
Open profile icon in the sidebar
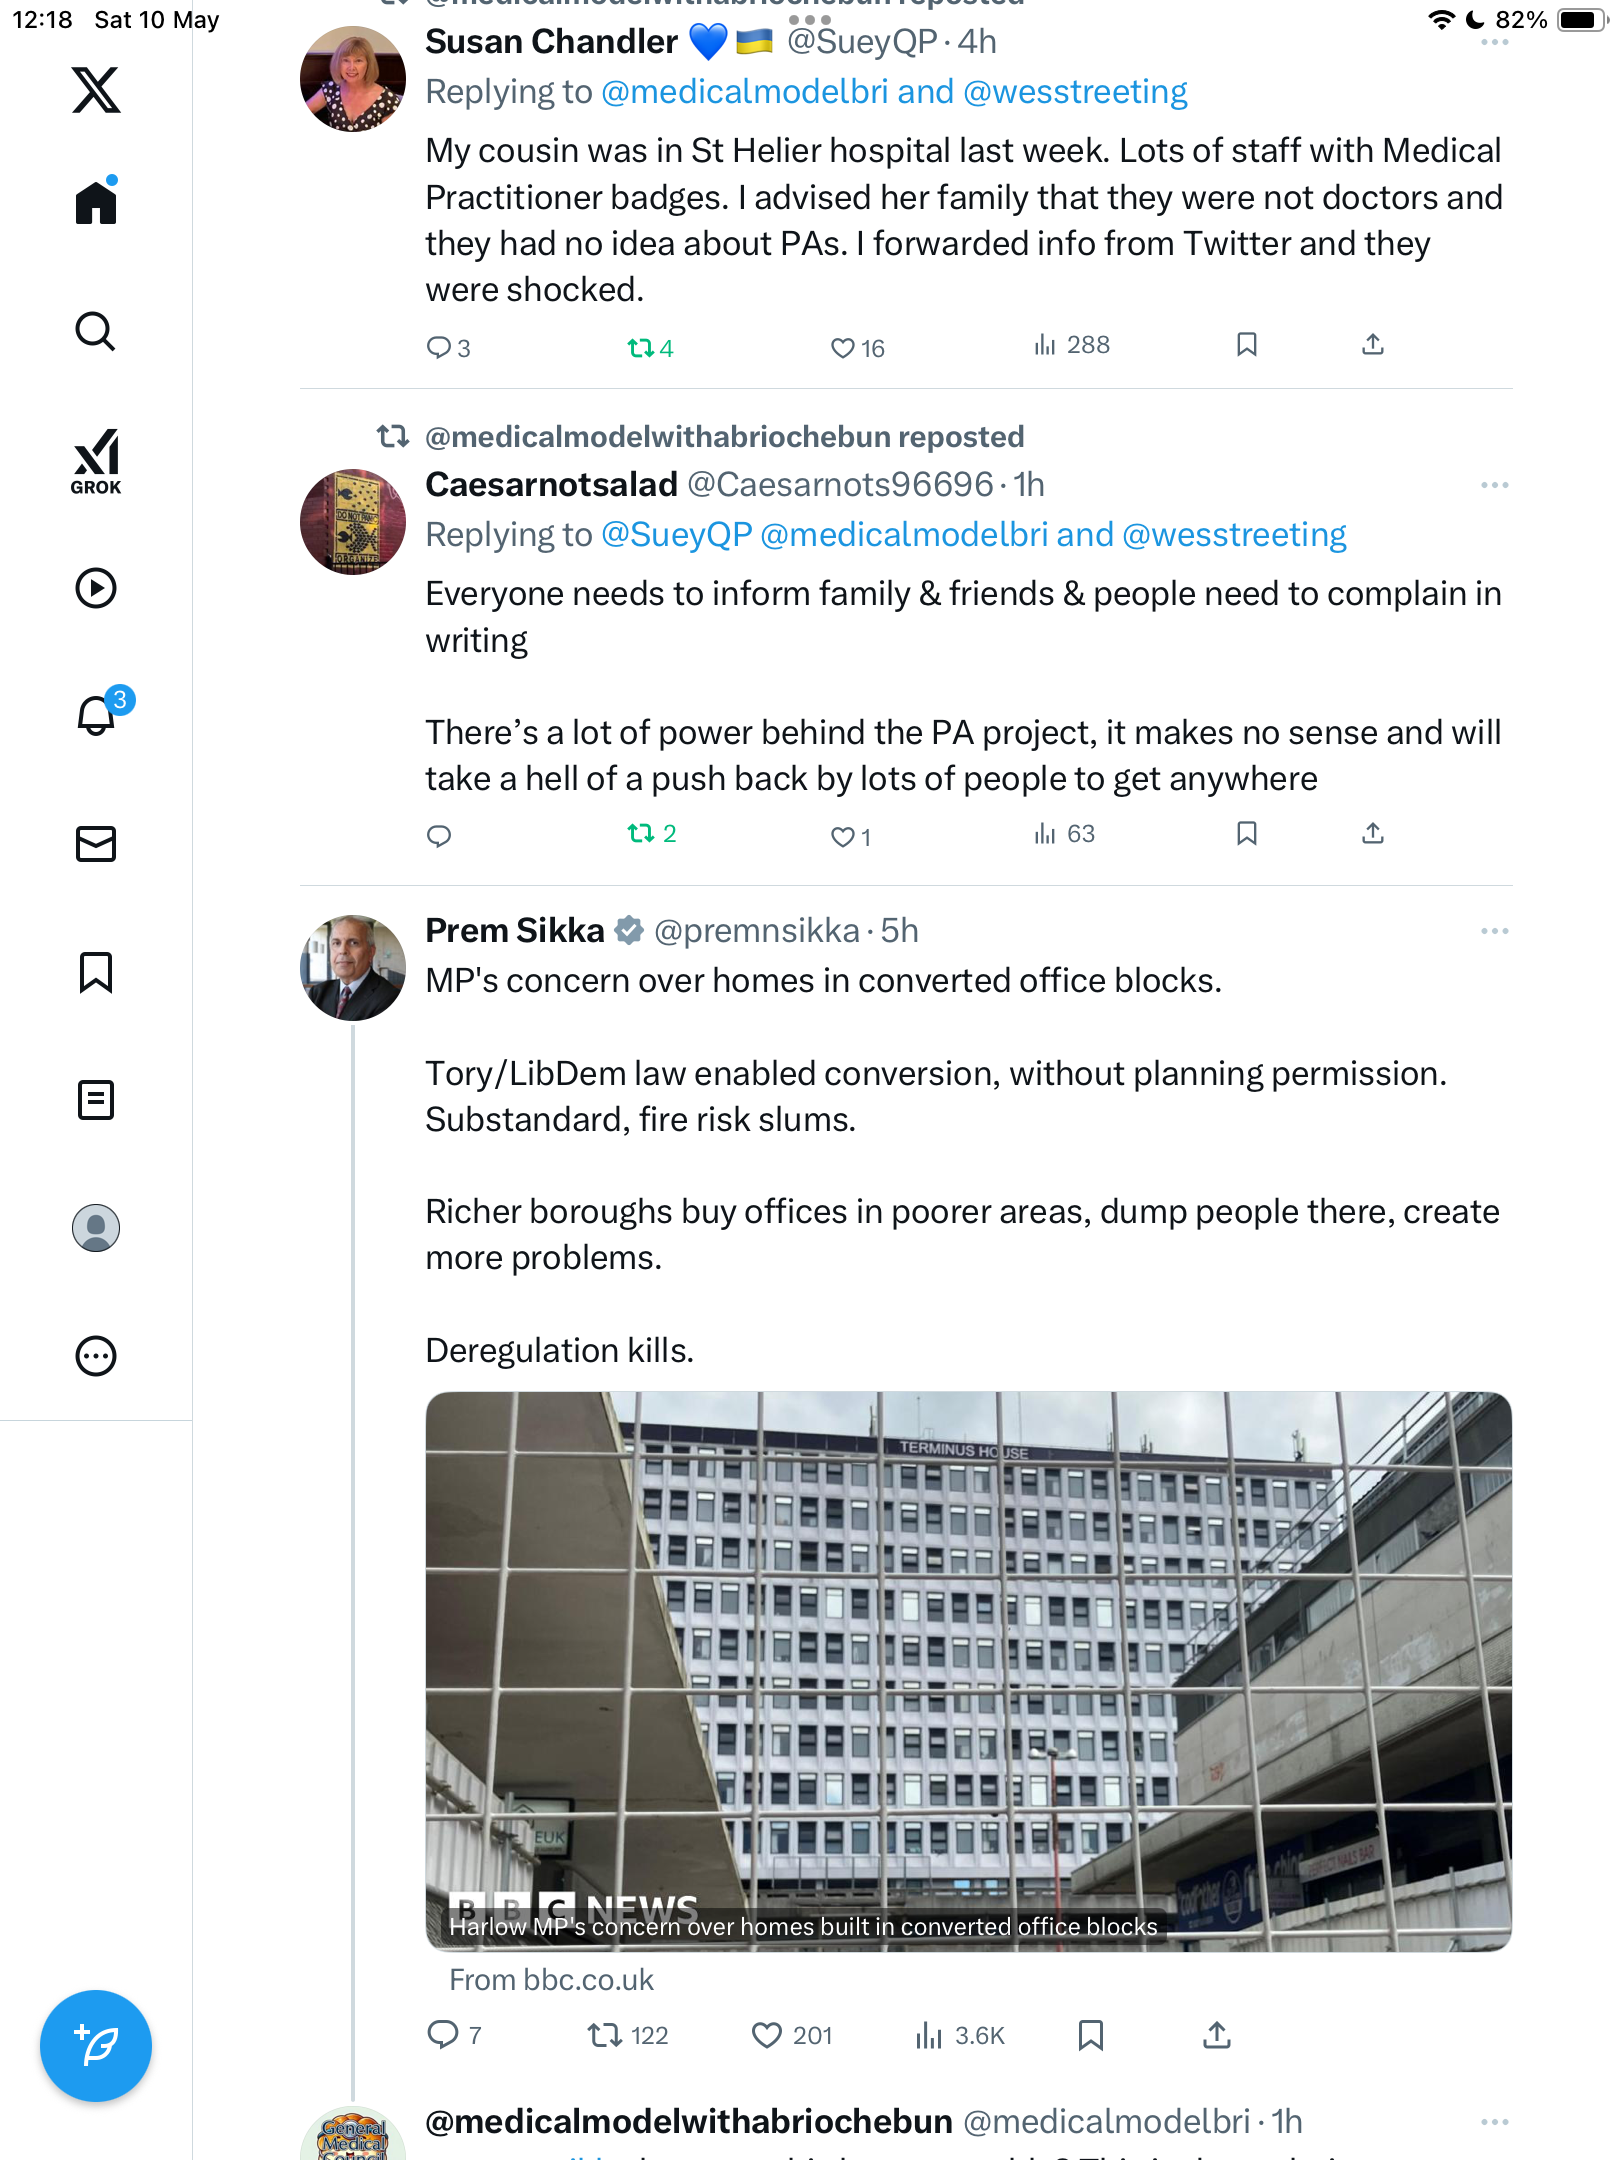click(96, 1228)
